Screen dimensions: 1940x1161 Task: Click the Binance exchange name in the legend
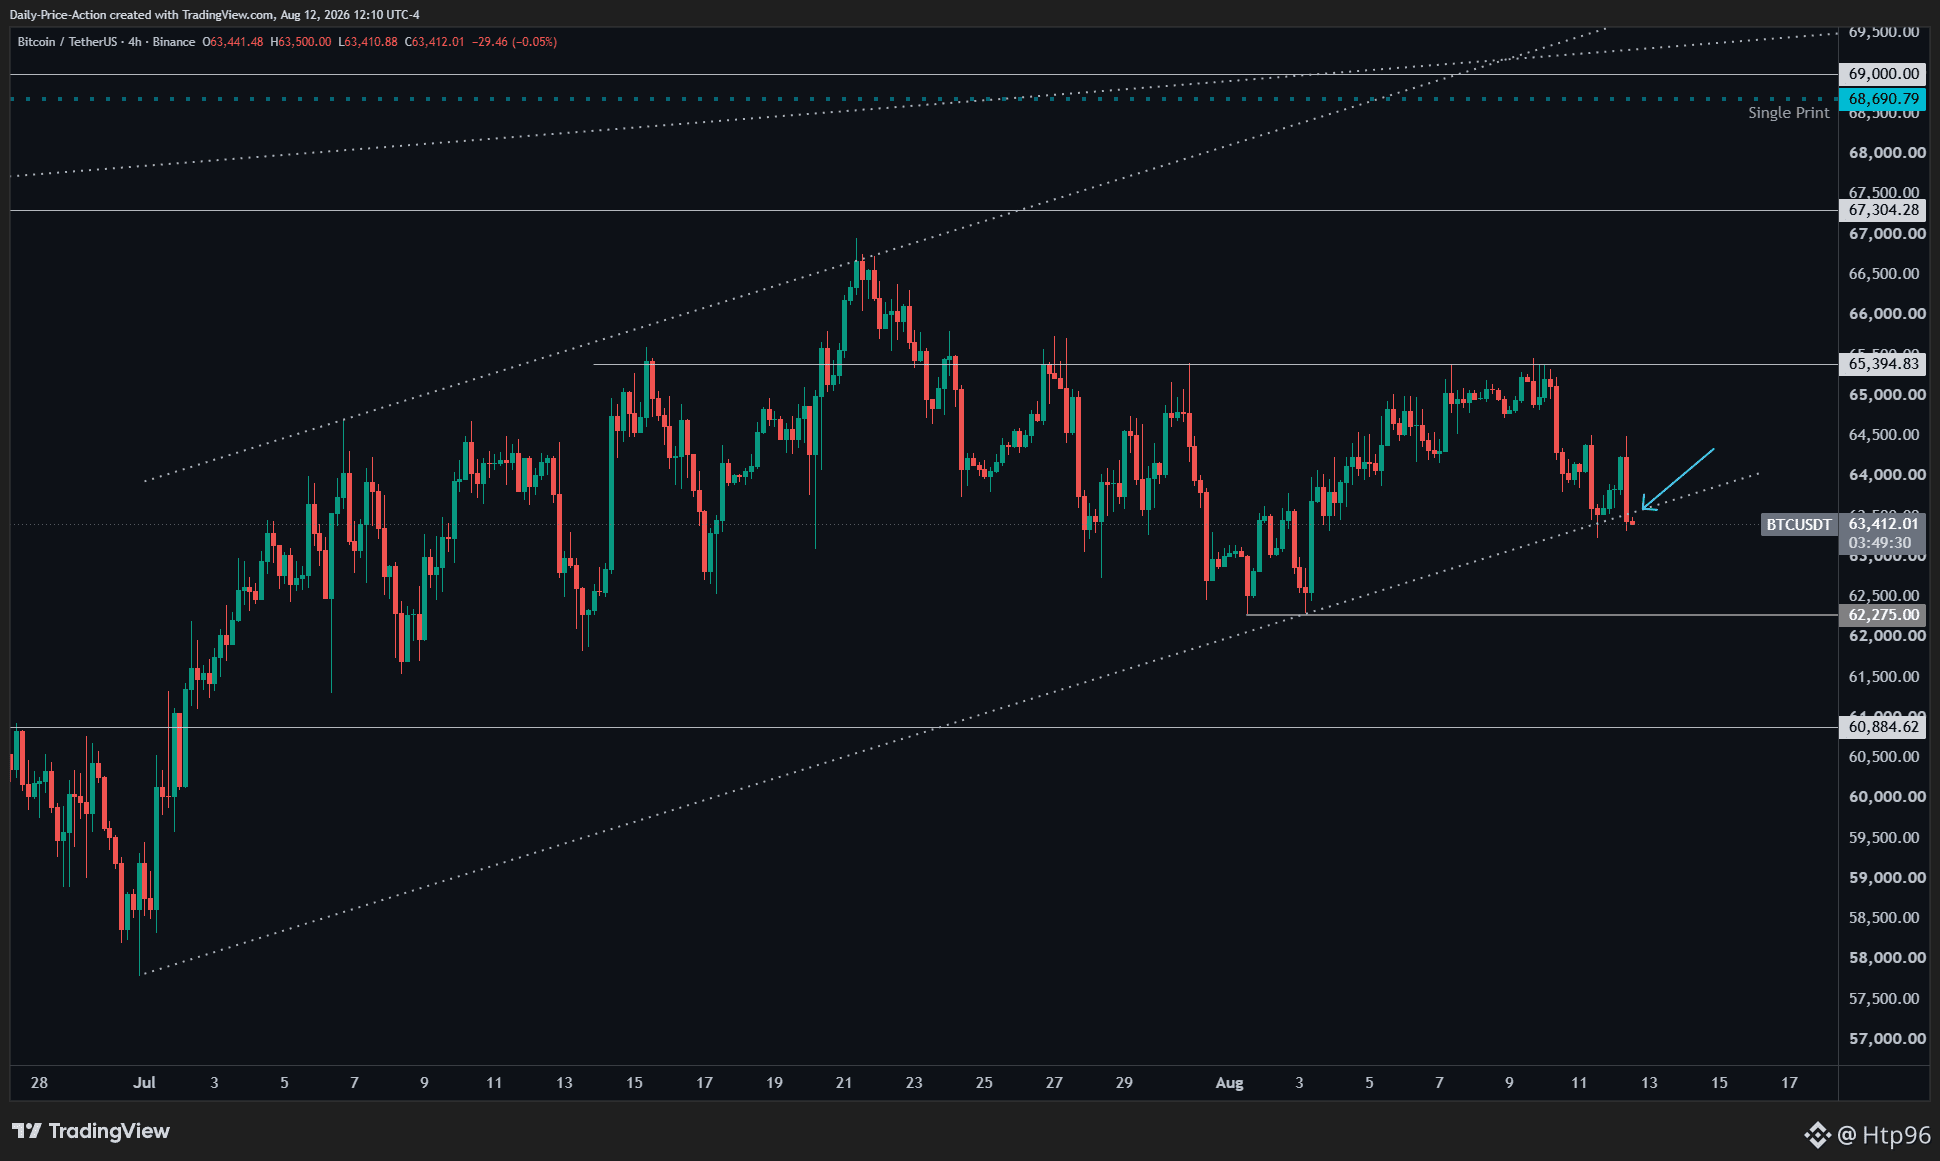[174, 42]
